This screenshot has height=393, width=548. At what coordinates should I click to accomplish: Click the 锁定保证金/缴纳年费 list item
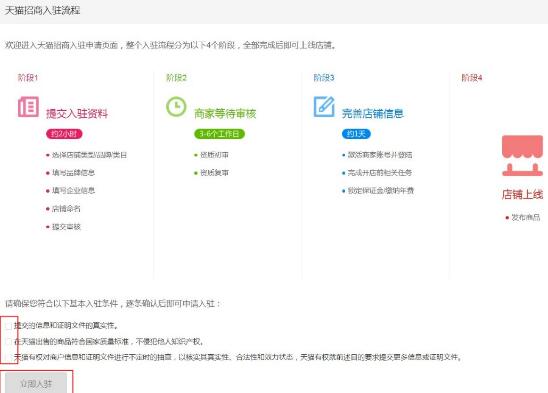(x=381, y=191)
